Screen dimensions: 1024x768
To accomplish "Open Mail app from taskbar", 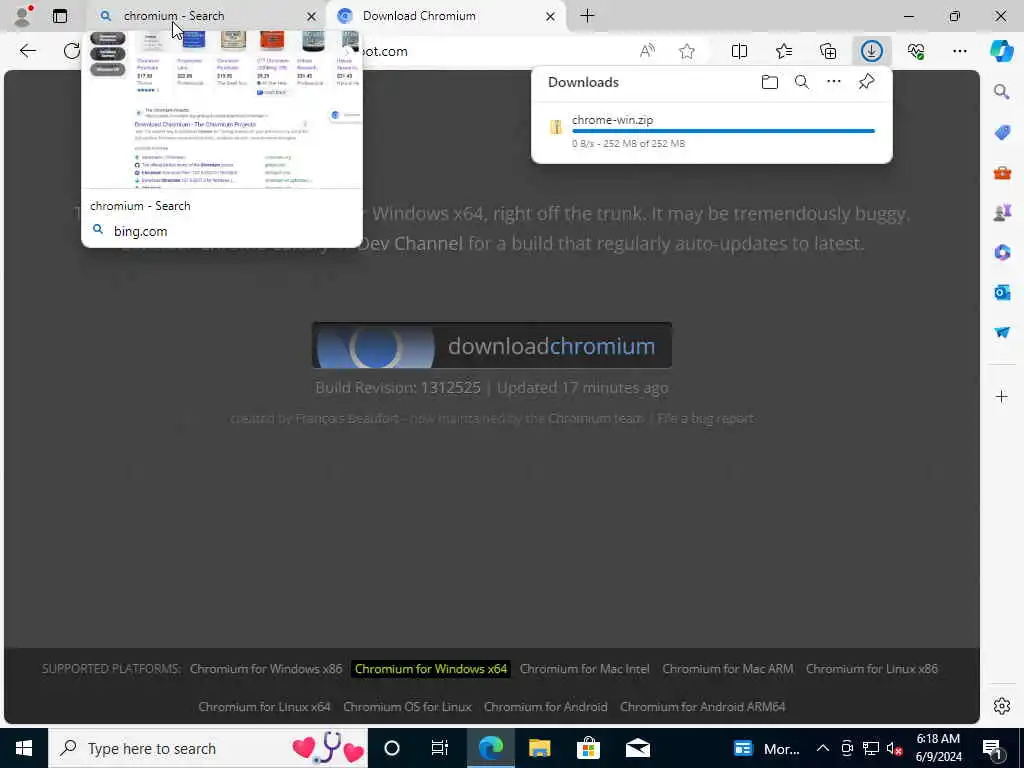I will (x=637, y=748).
